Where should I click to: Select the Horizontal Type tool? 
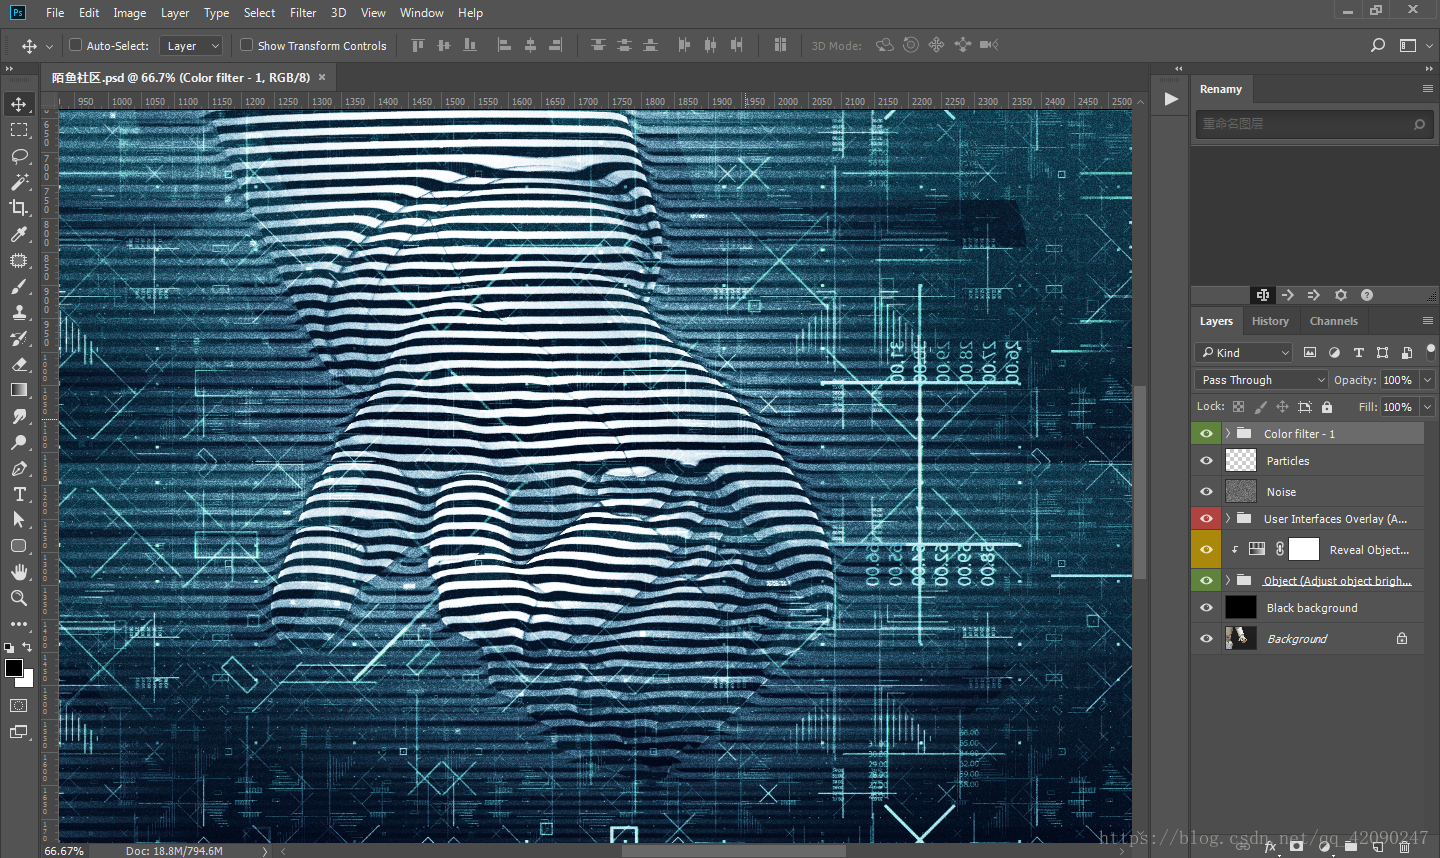[x=19, y=494]
